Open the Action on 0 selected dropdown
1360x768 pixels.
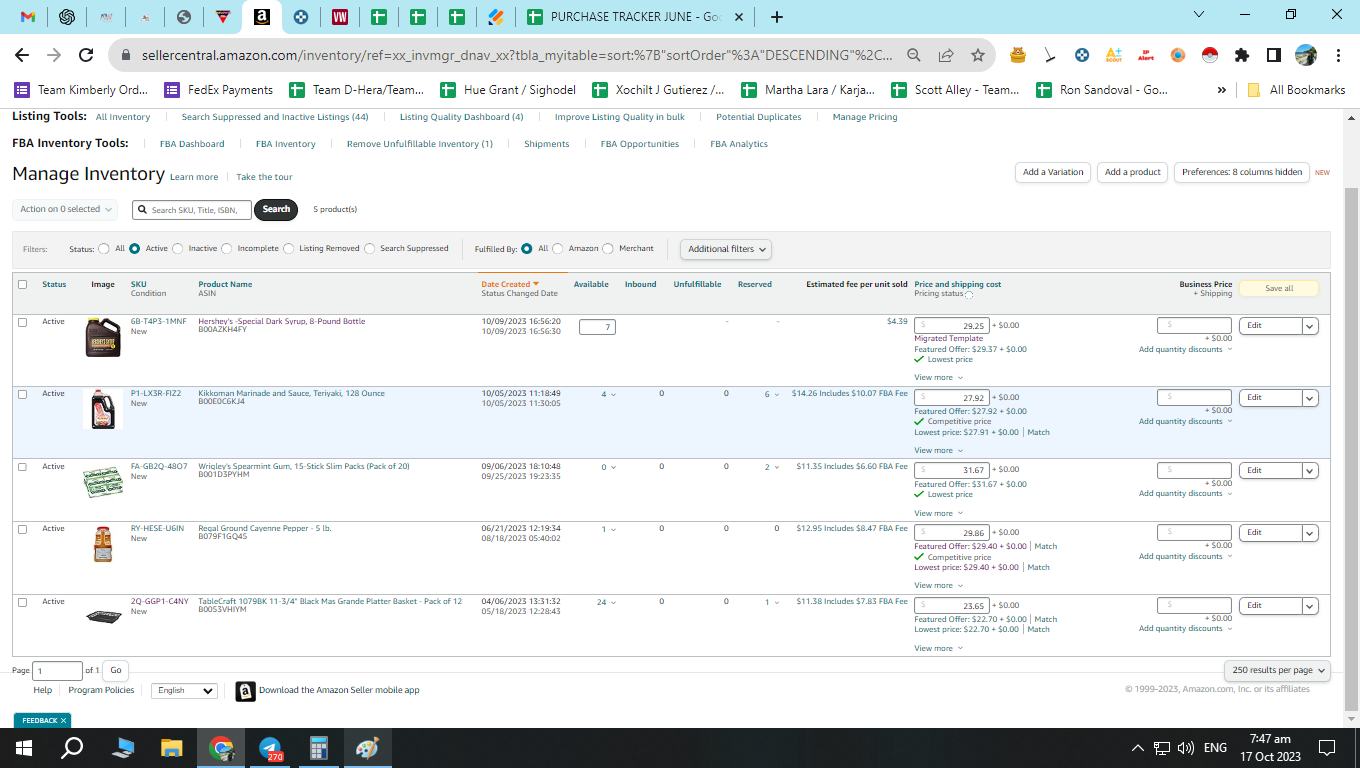pos(65,210)
